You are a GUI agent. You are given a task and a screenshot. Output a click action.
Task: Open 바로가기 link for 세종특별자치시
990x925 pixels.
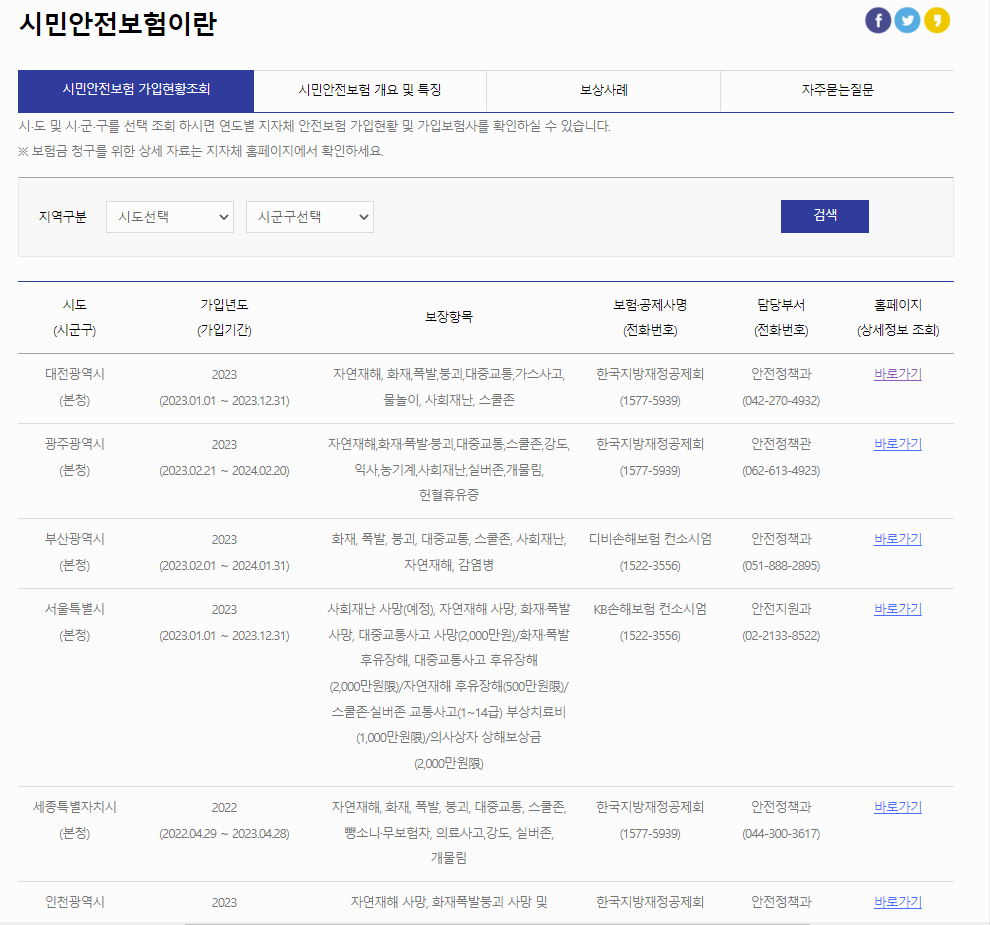(x=897, y=806)
